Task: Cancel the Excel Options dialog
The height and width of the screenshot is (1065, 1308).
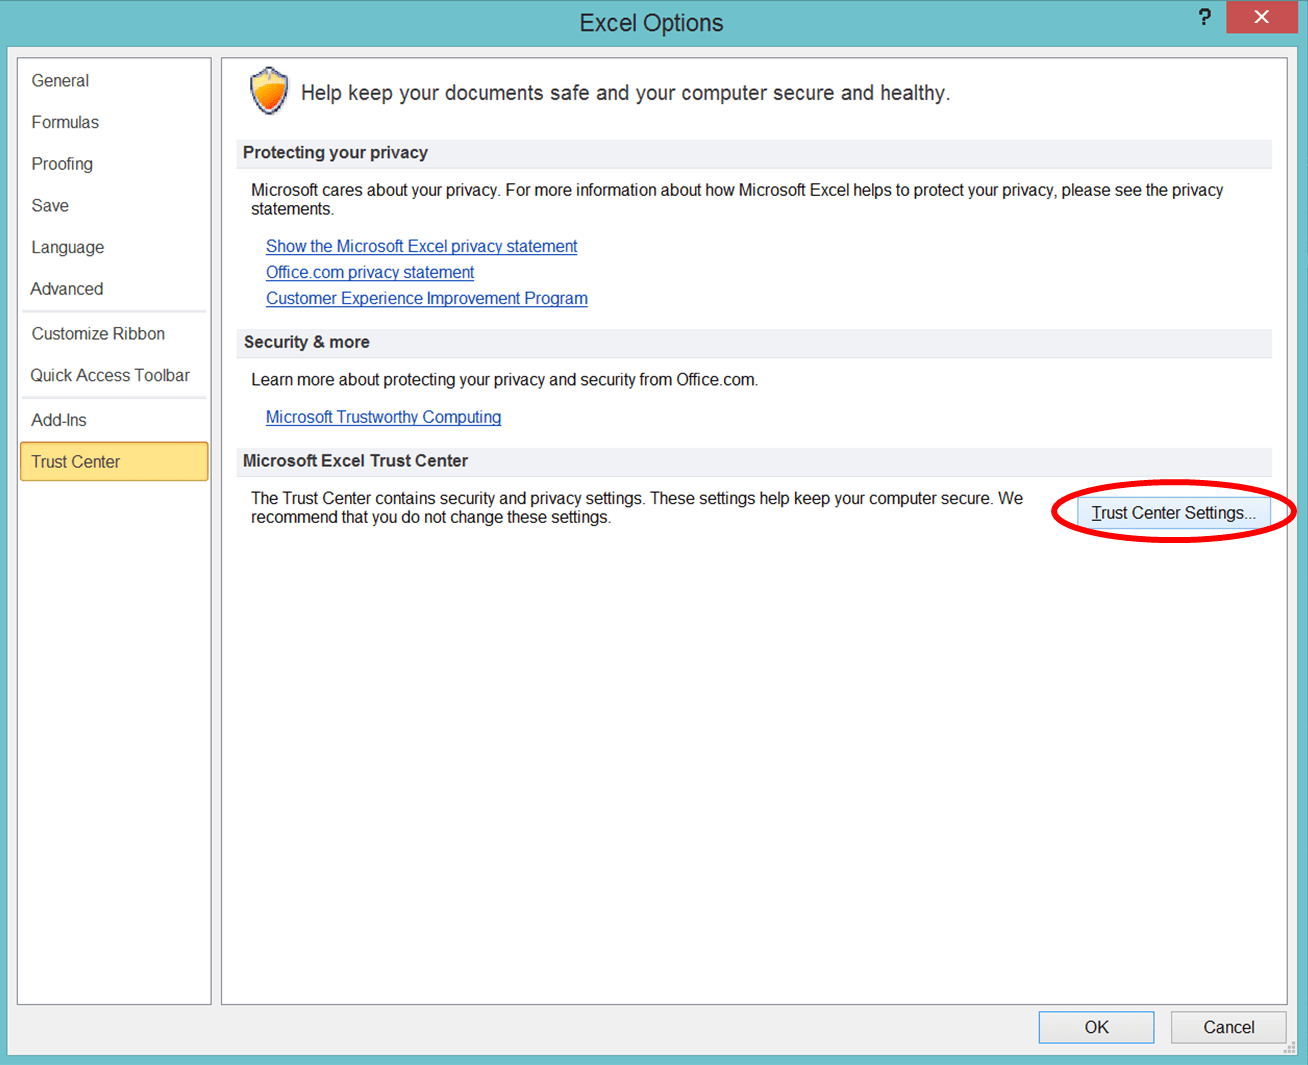Action: (x=1228, y=1027)
